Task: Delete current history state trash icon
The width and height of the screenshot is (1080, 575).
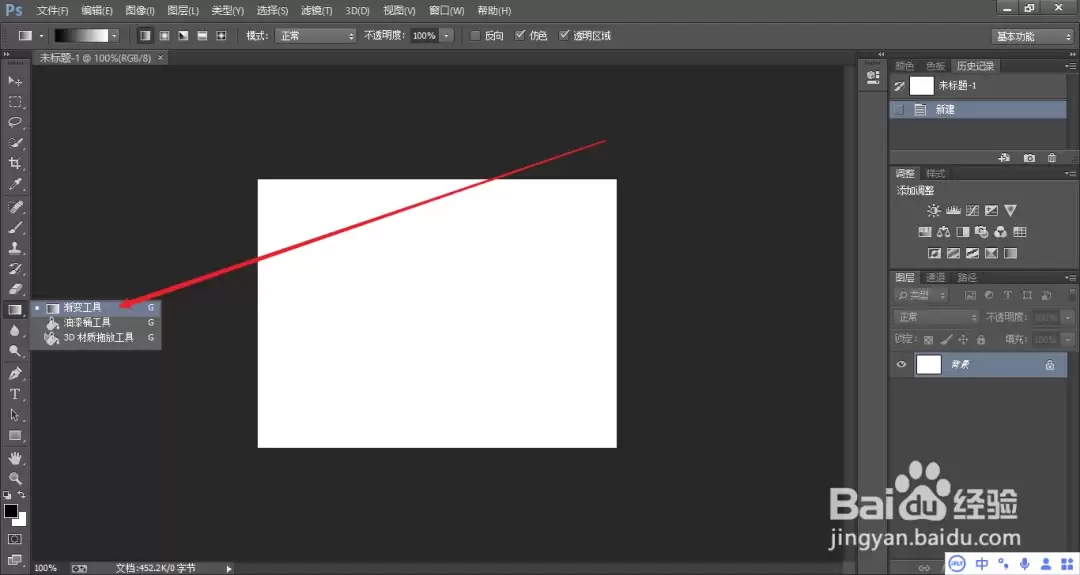Action: click(x=1052, y=158)
